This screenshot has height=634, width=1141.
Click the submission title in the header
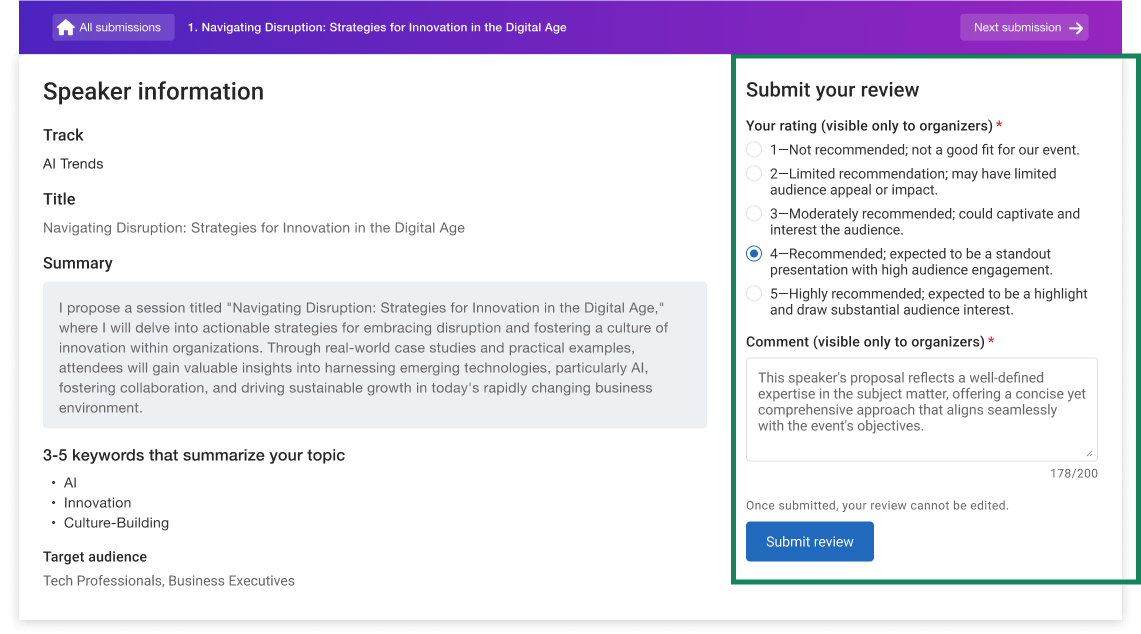(x=377, y=28)
